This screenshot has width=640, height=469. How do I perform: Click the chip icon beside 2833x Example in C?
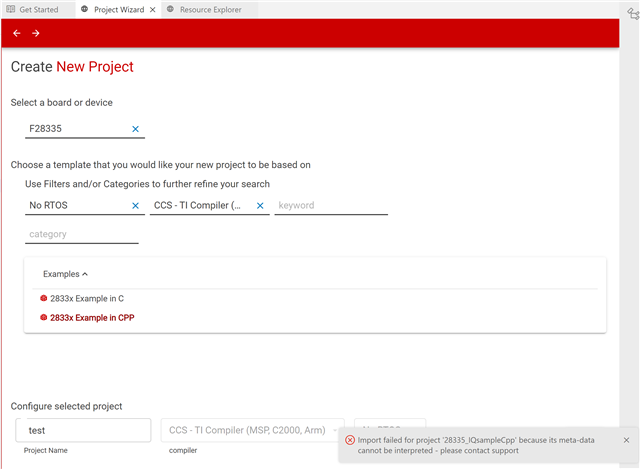click(44, 298)
